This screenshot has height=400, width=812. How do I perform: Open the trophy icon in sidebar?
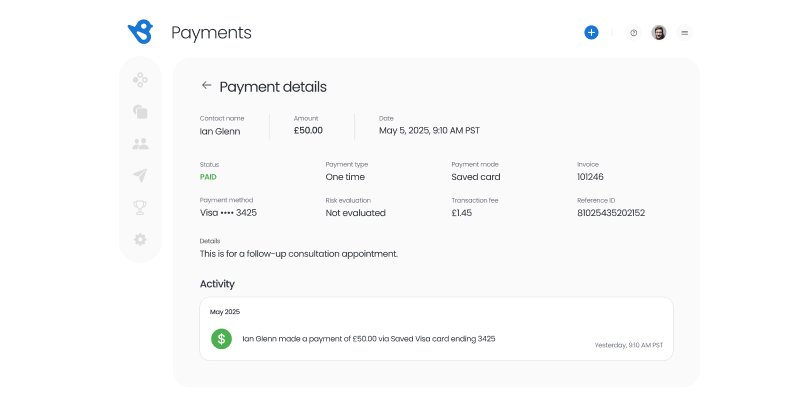[x=140, y=208]
